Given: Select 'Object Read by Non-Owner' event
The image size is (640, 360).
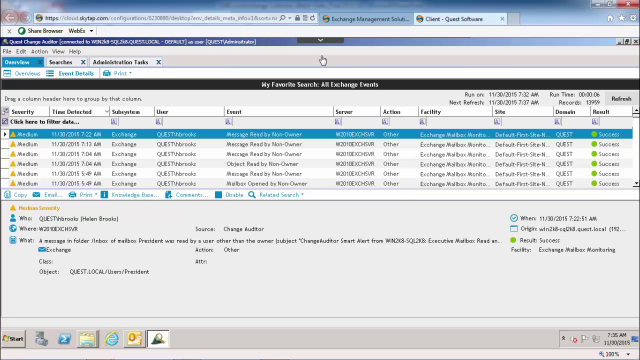Looking at the screenshot, I should coord(317,164).
